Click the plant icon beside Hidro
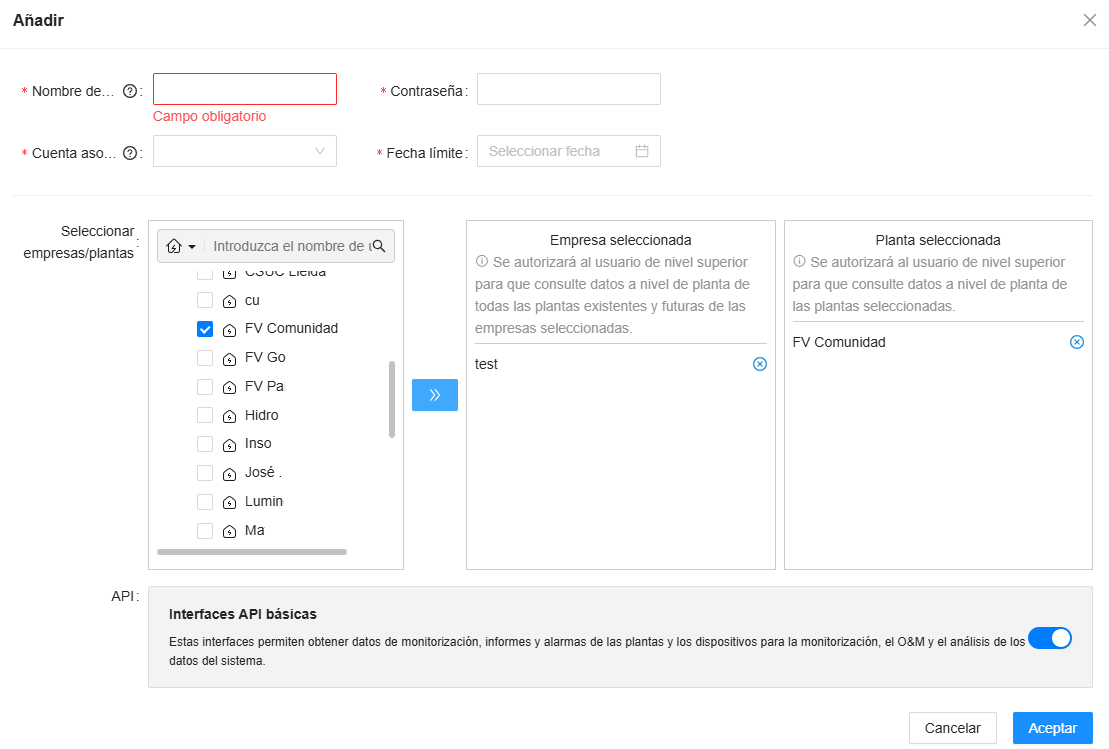Screen dimensions: 1109x749 click(x=229, y=416)
